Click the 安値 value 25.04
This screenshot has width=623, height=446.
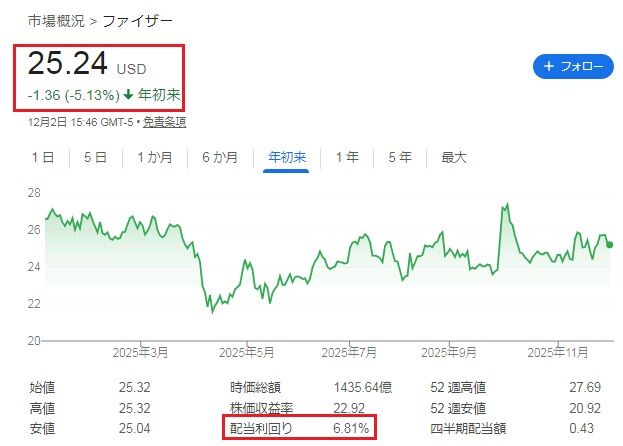135,428
